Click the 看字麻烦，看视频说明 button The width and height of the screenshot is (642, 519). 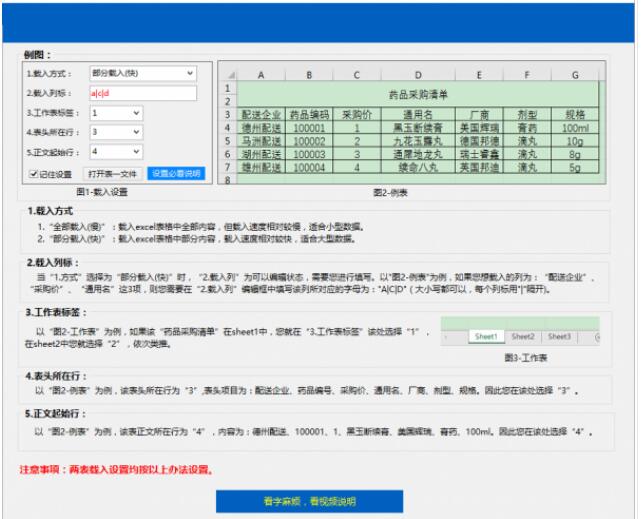tap(310, 501)
